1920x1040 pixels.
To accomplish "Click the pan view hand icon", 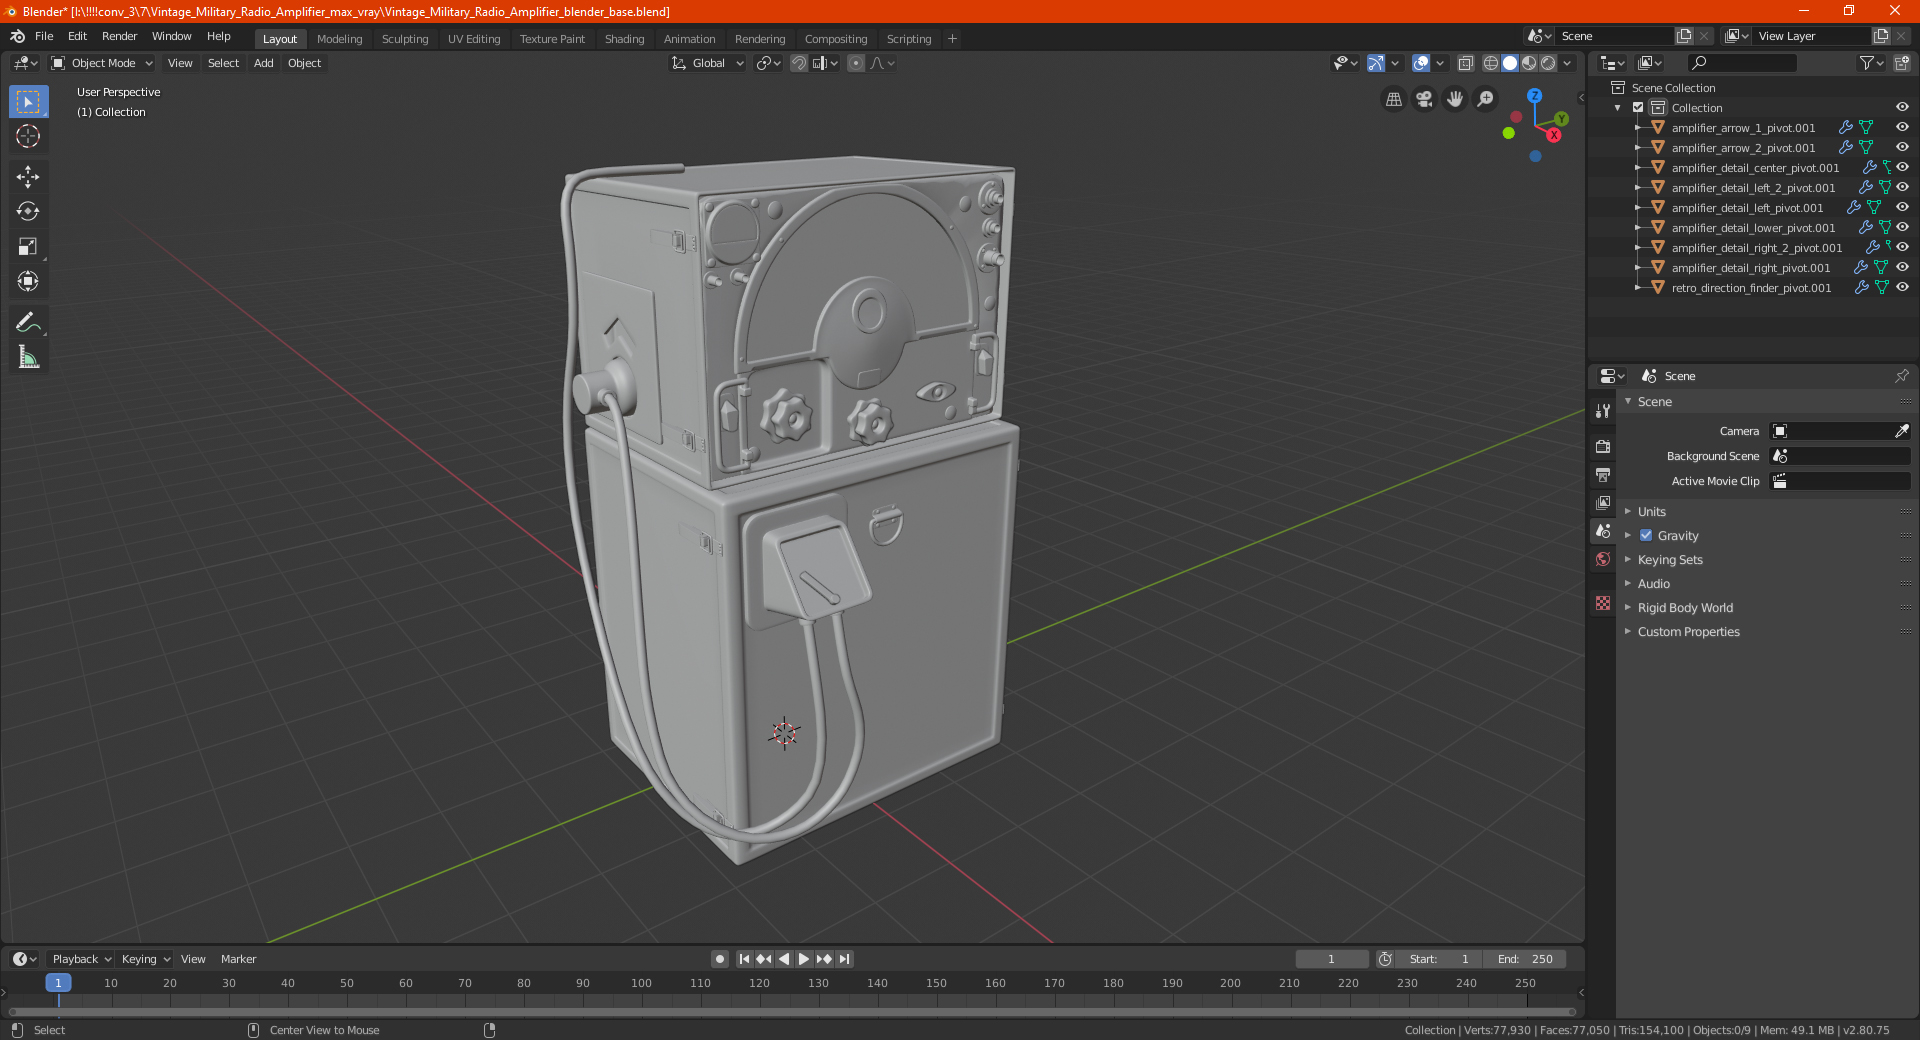I will [x=1455, y=99].
